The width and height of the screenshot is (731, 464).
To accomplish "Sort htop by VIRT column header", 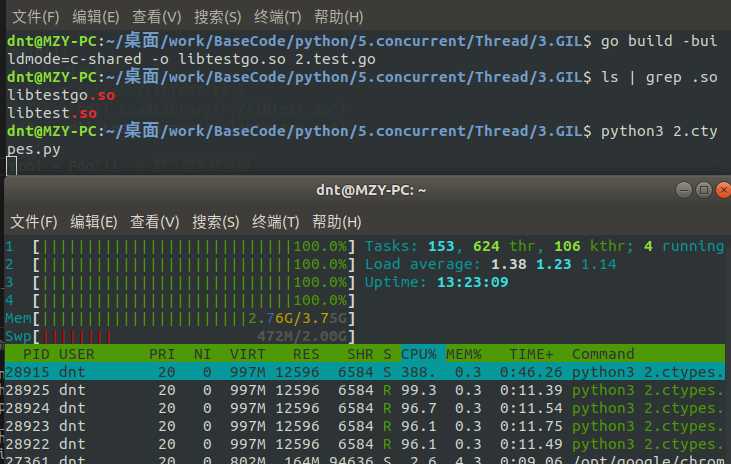I will coord(247,354).
